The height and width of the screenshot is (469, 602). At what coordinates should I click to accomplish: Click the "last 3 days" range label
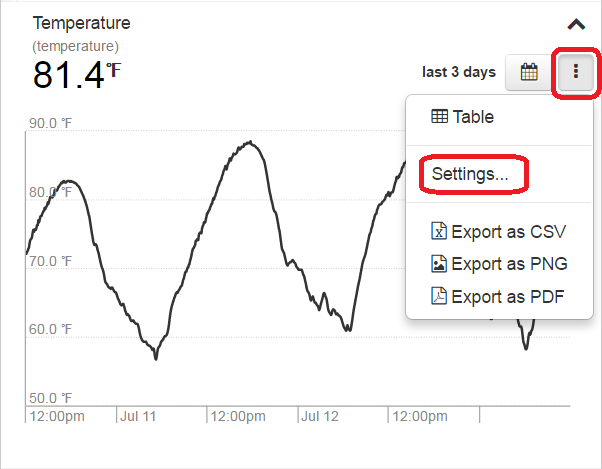[x=458, y=72]
